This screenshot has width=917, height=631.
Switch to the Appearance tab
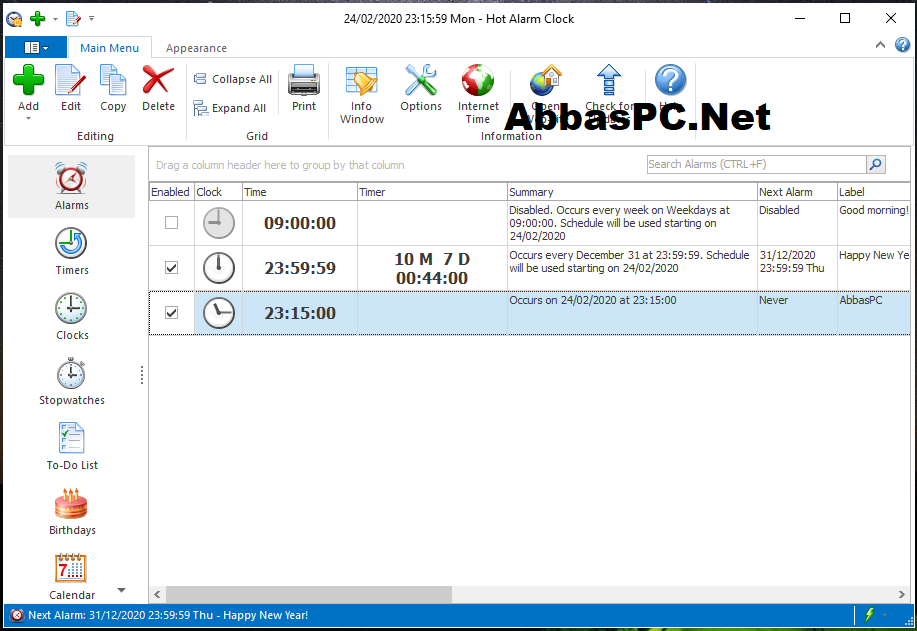coord(196,48)
